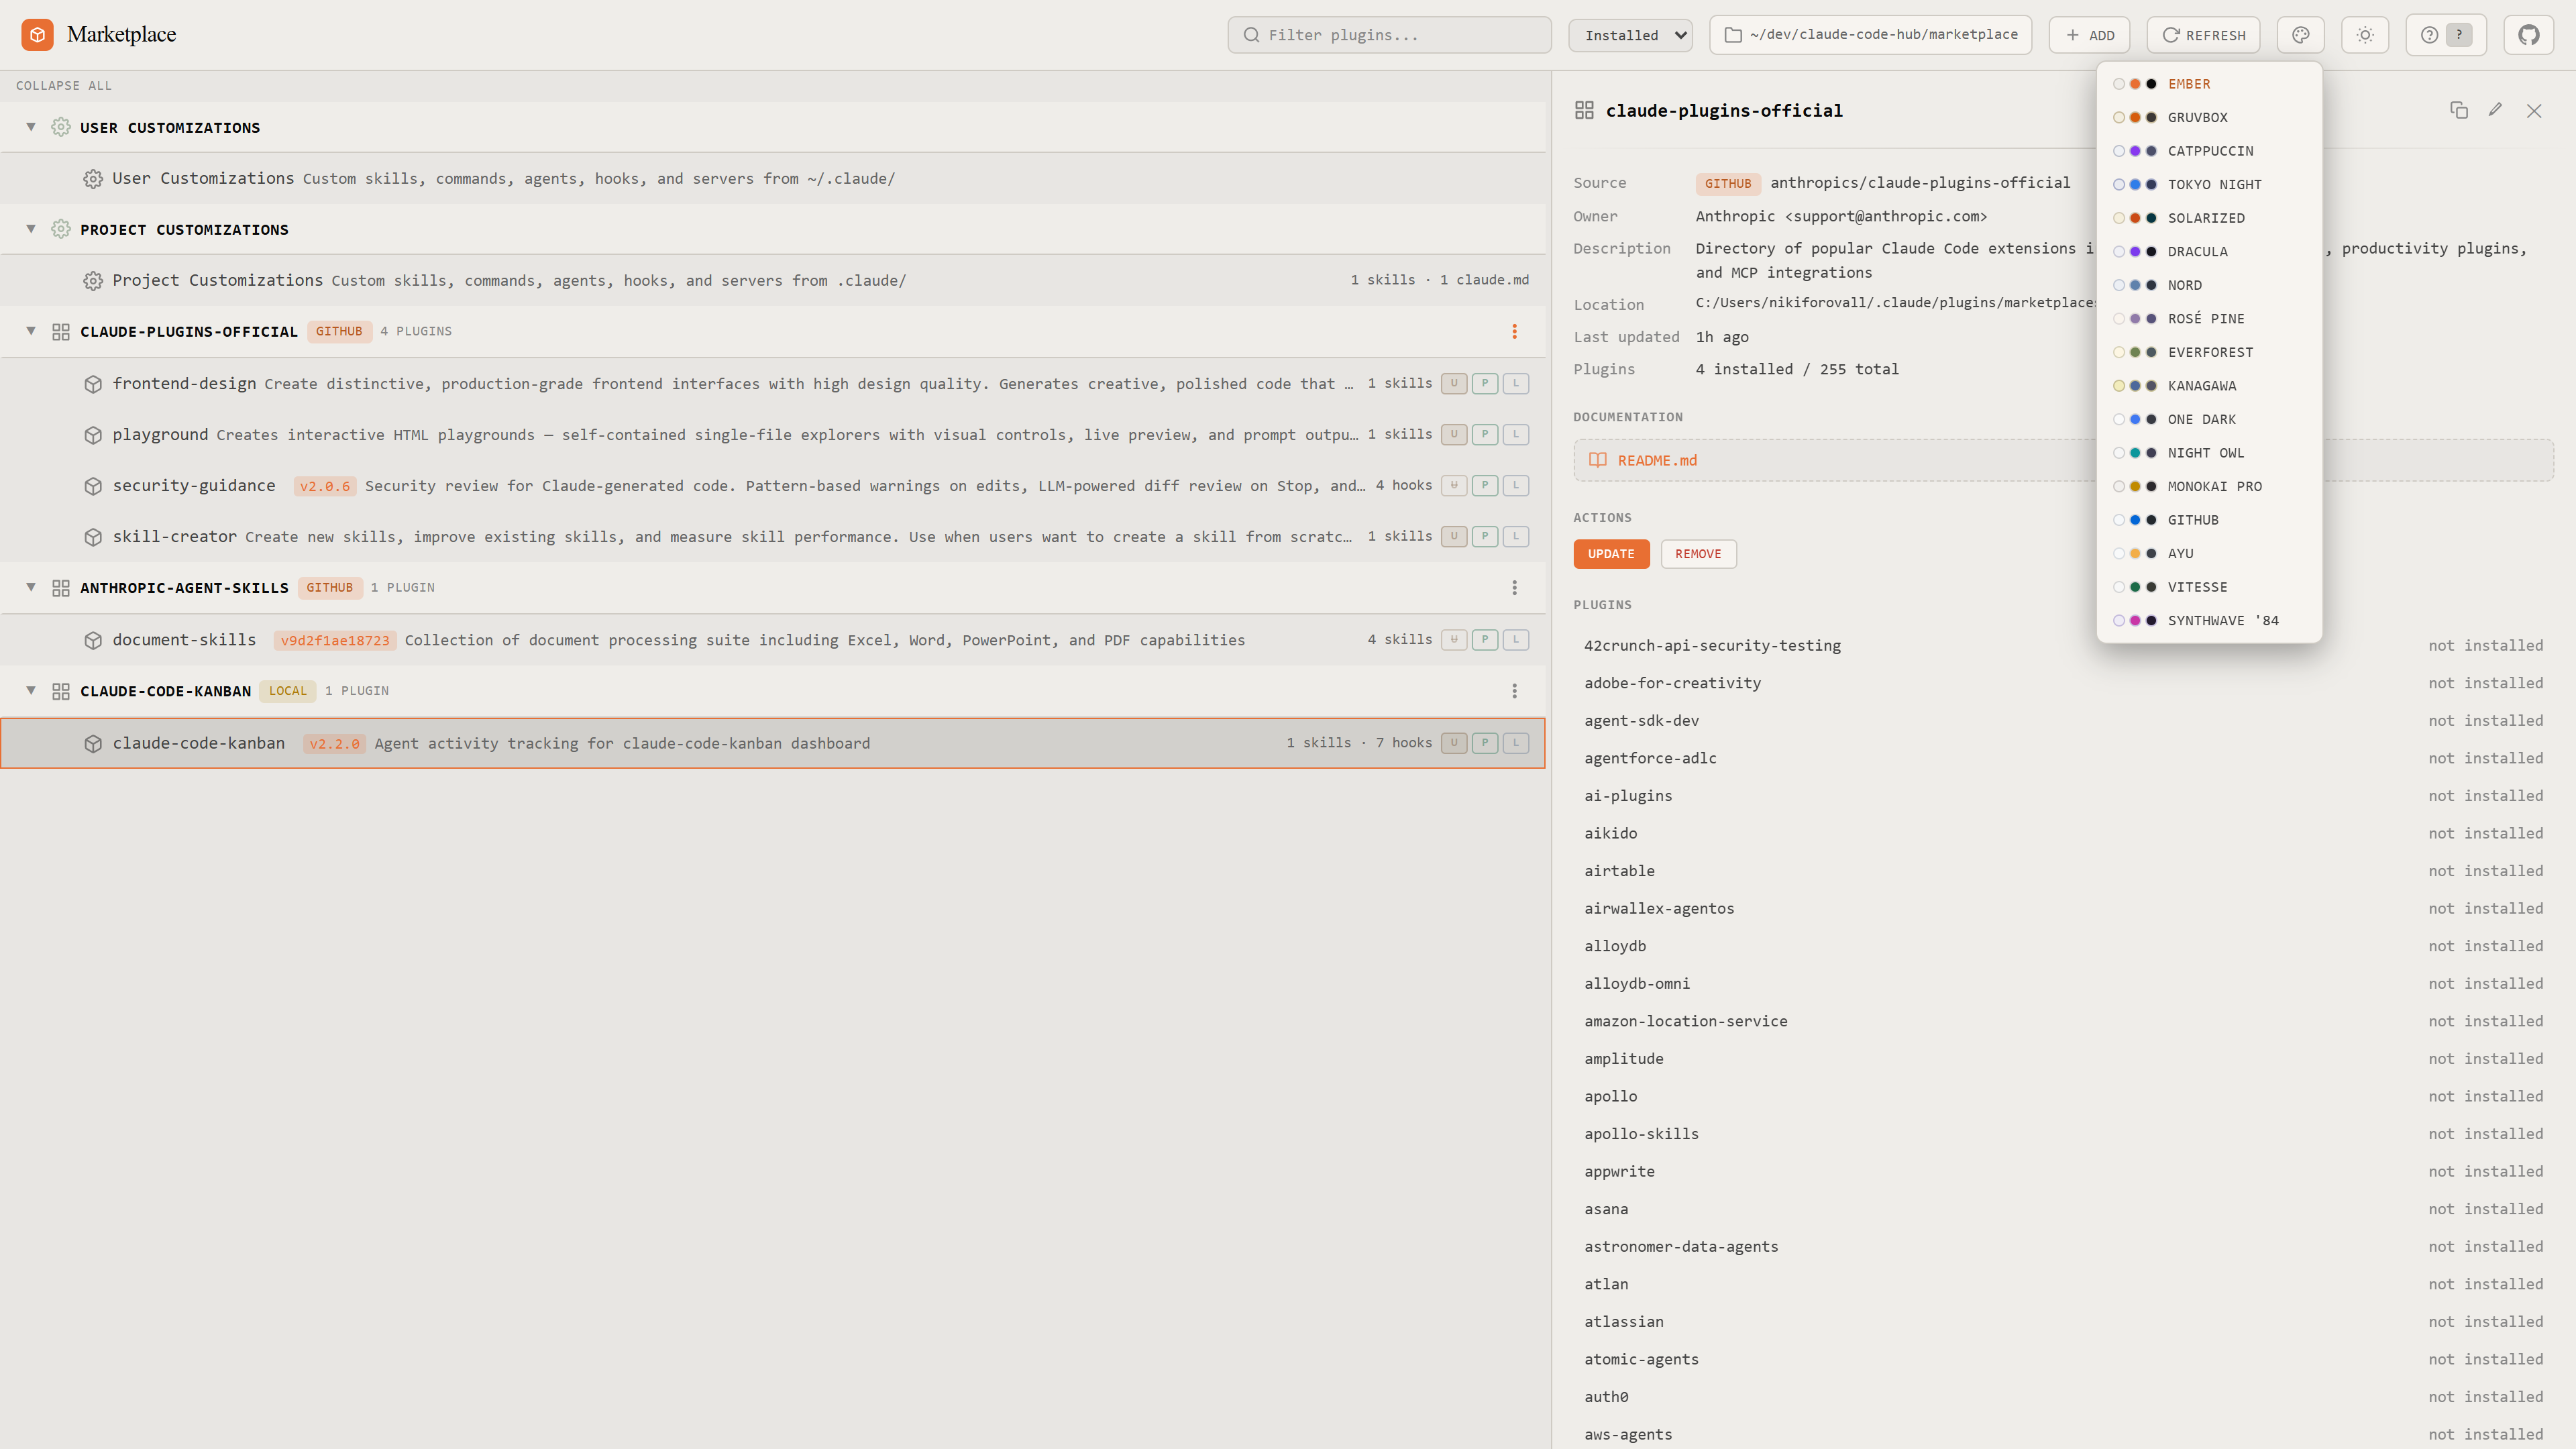Click the edit pencil icon in detail panel
This screenshot has width=2576, height=1449.
2495,110
